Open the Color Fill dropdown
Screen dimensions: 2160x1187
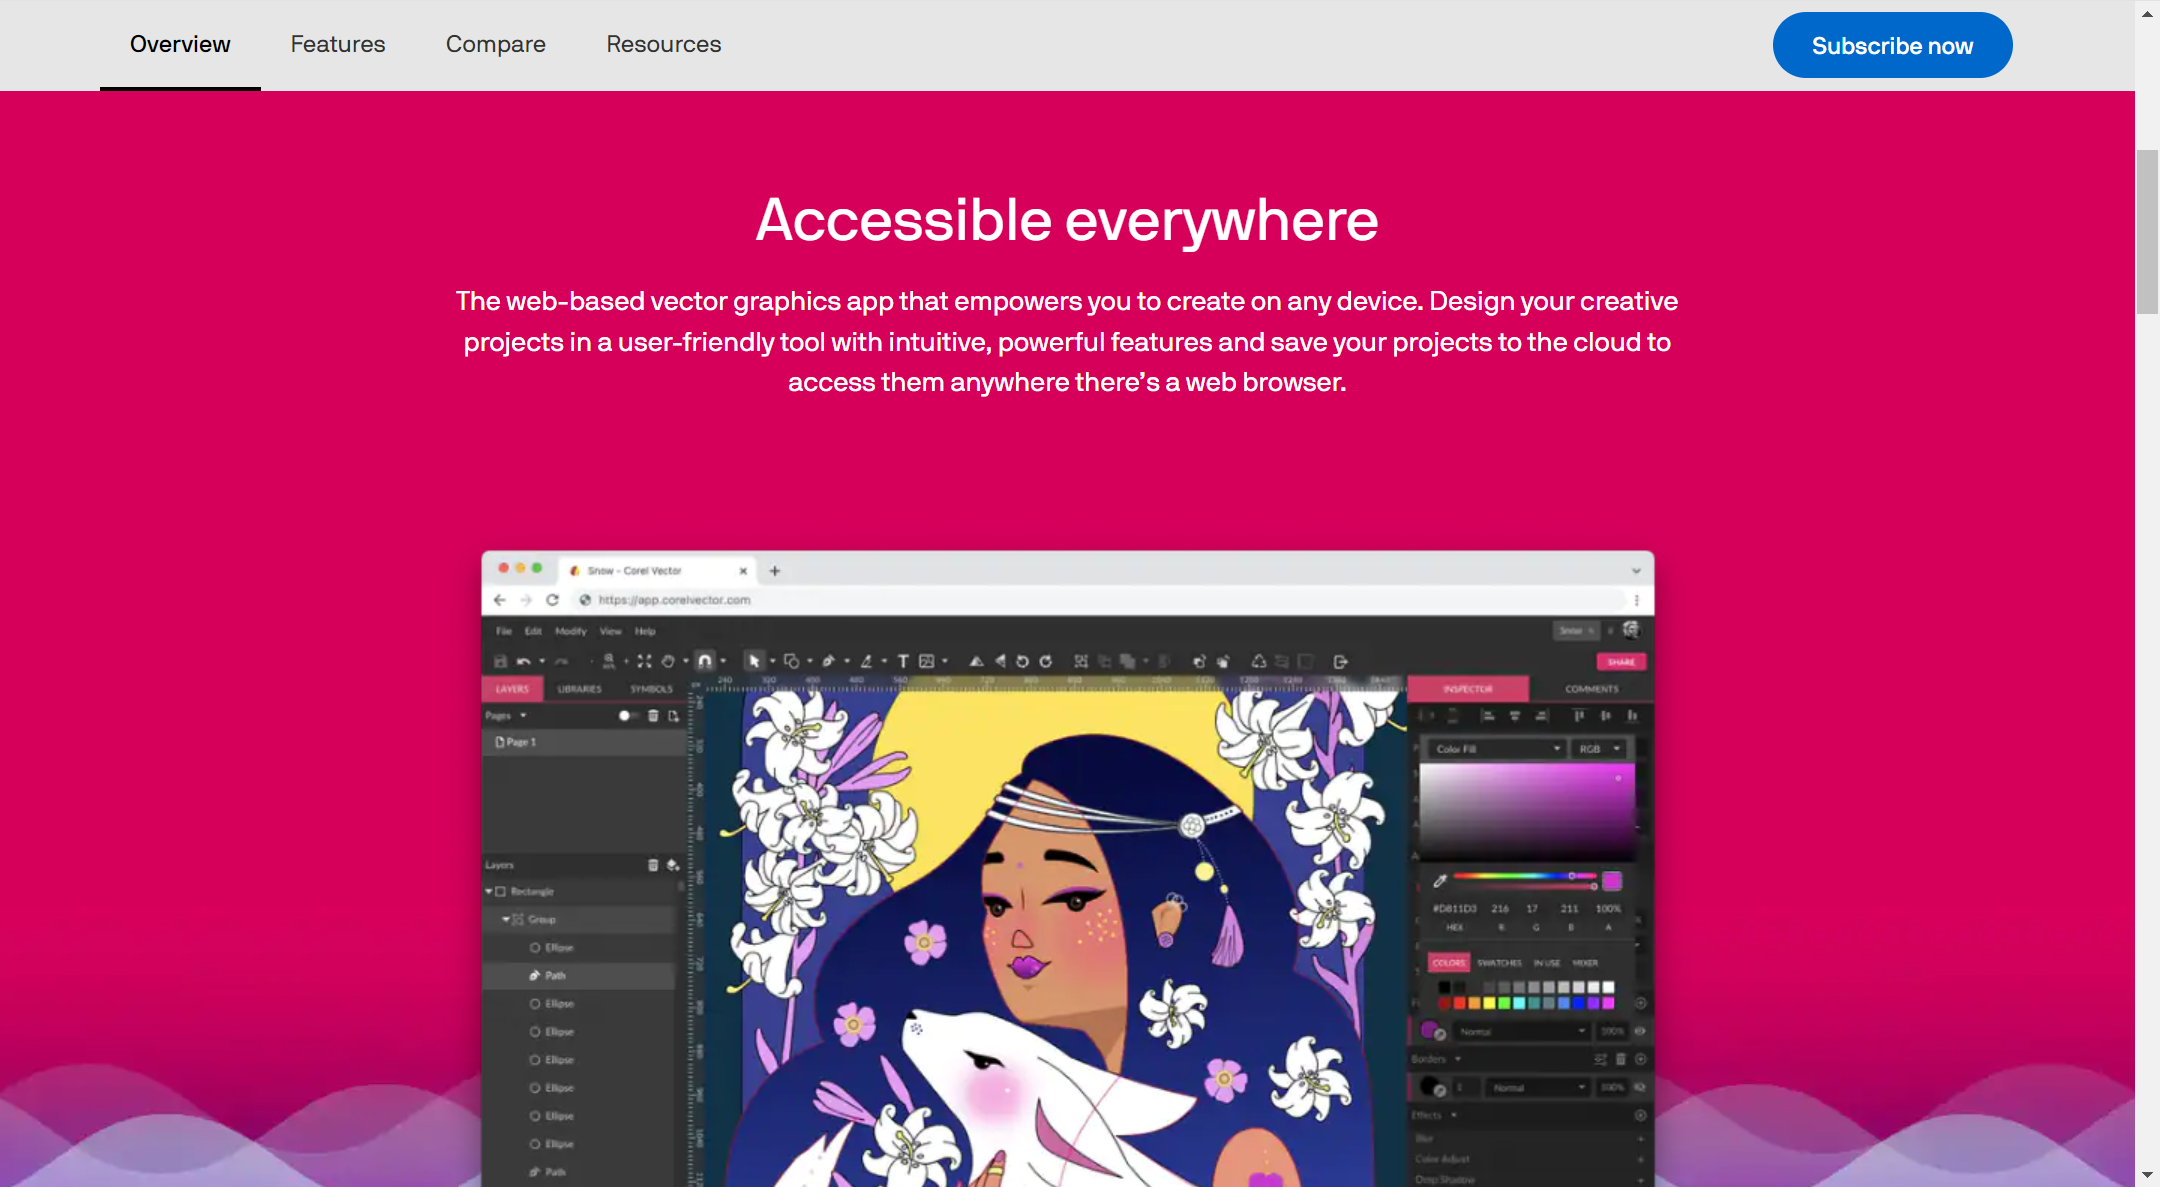[1497, 749]
